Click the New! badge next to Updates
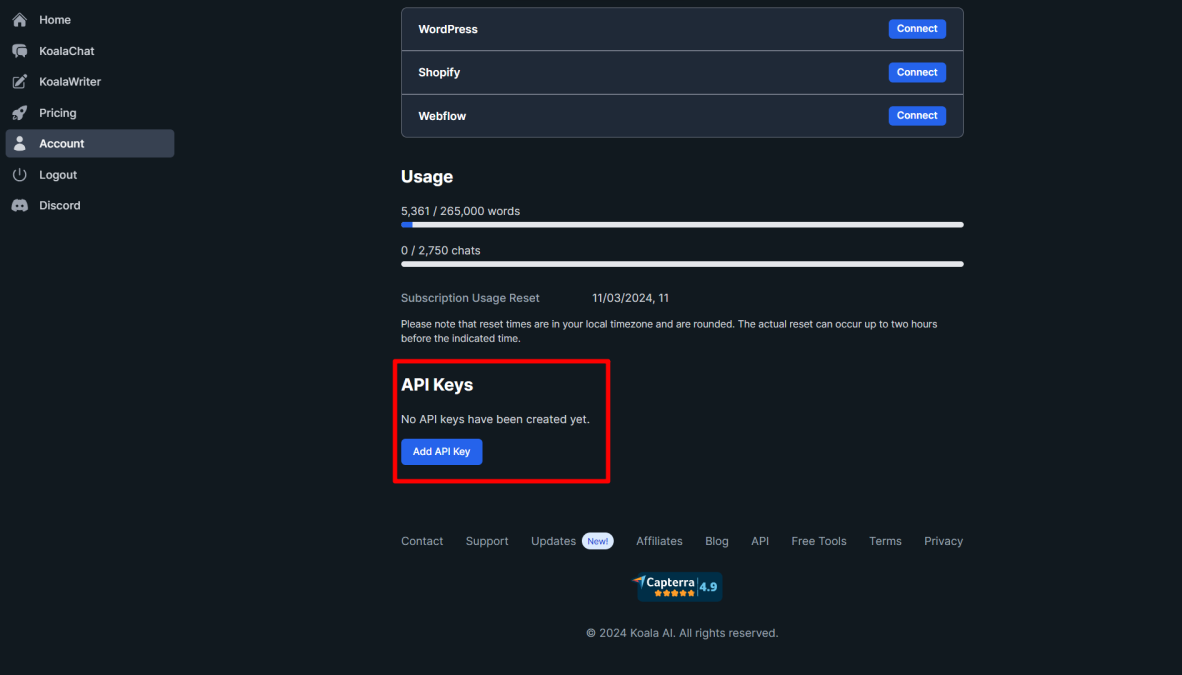The image size is (1182, 675). (x=597, y=540)
